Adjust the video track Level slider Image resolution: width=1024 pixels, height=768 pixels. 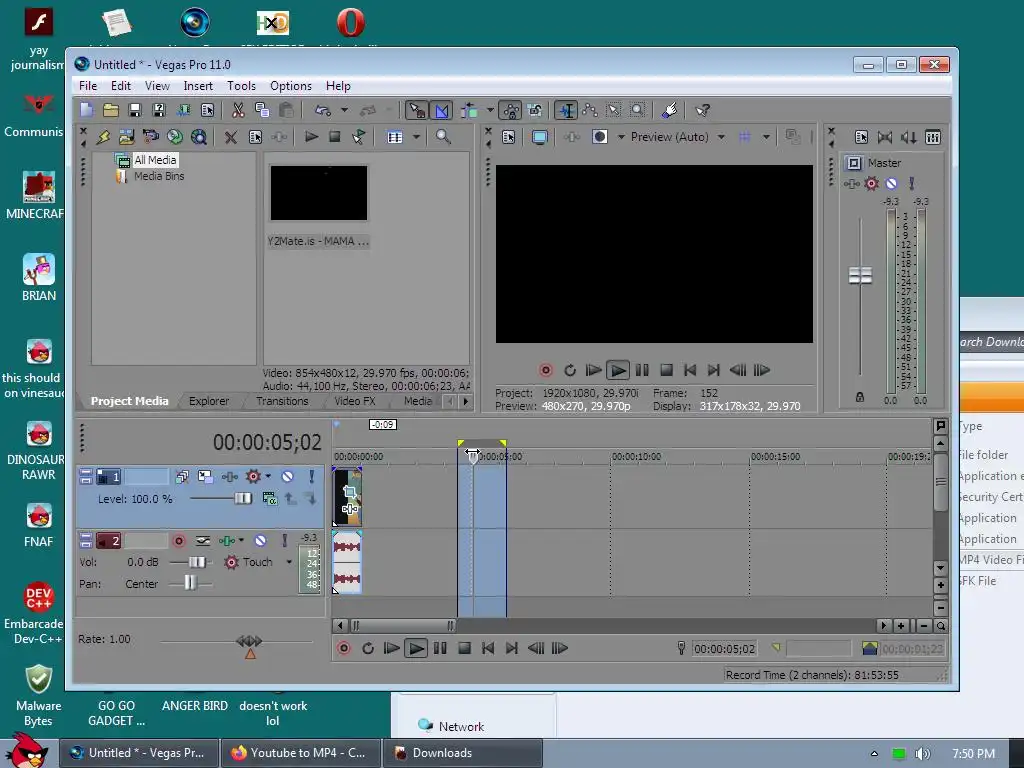click(x=243, y=499)
